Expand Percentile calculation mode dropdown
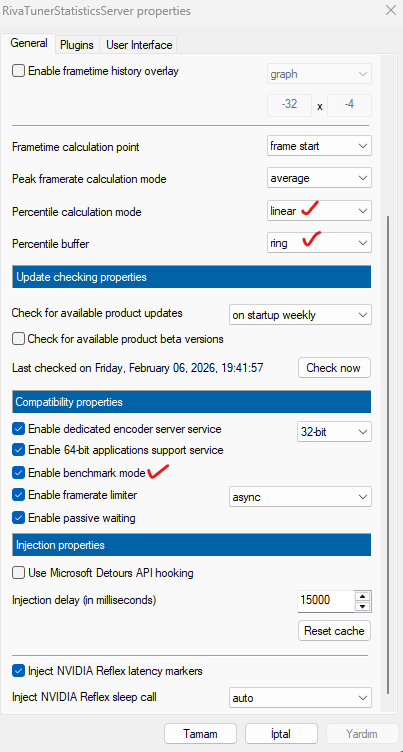Viewport: 403px width, 752px height. tap(319, 211)
